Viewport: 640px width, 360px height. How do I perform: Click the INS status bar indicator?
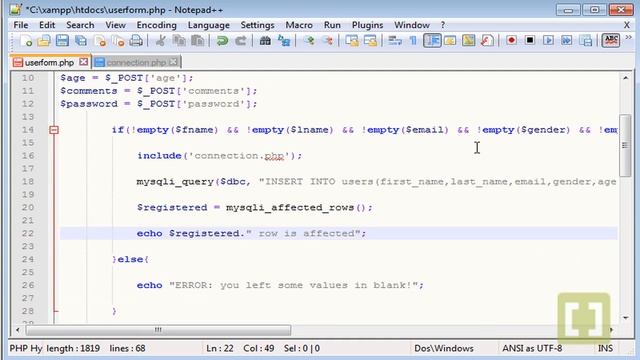pos(605,348)
